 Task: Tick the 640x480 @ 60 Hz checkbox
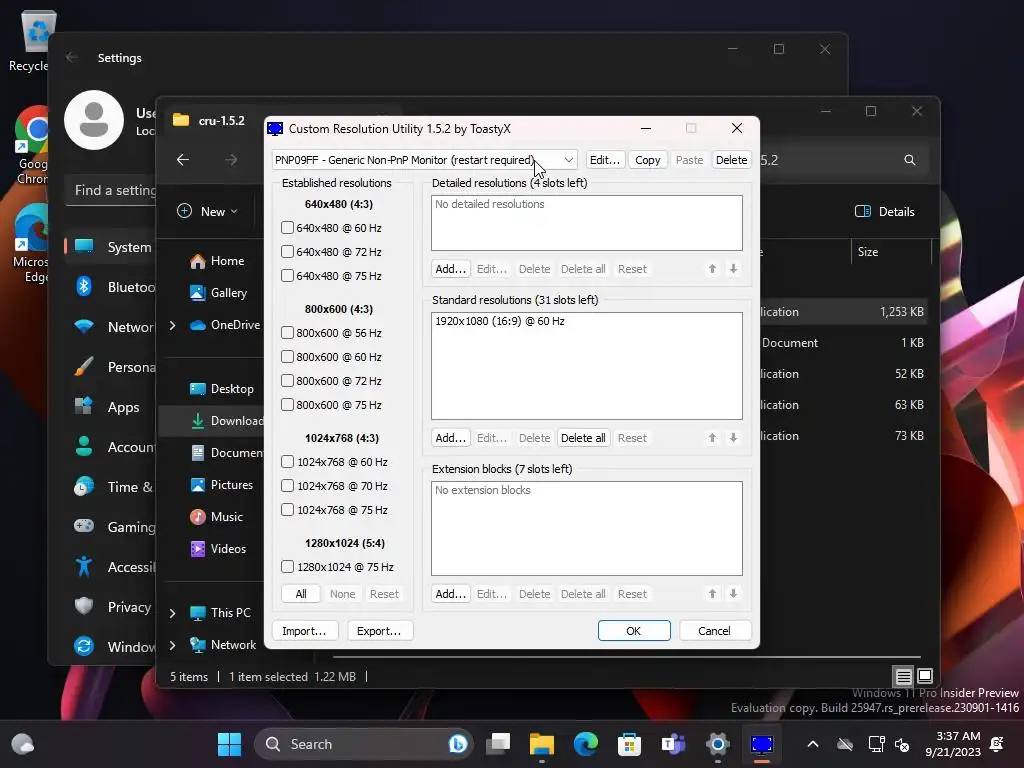[x=287, y=228]
